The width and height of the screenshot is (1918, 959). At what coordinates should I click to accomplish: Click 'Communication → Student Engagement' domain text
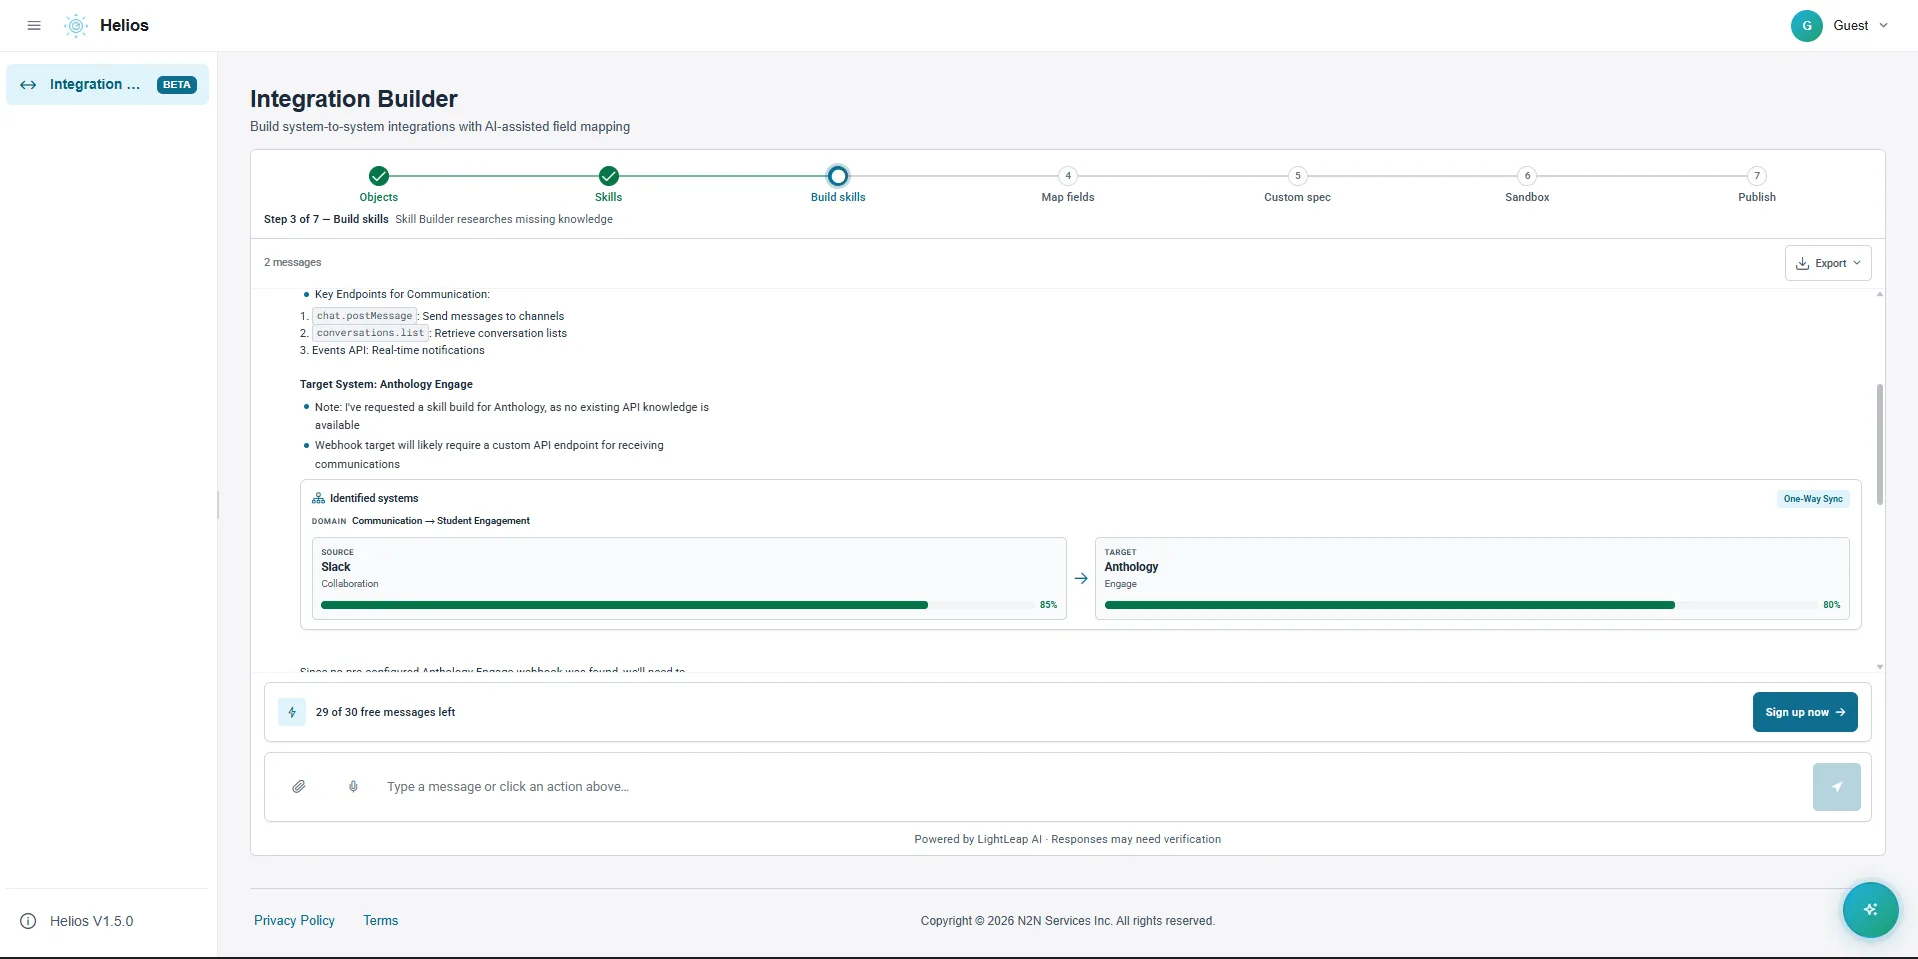tap(441, 521)
